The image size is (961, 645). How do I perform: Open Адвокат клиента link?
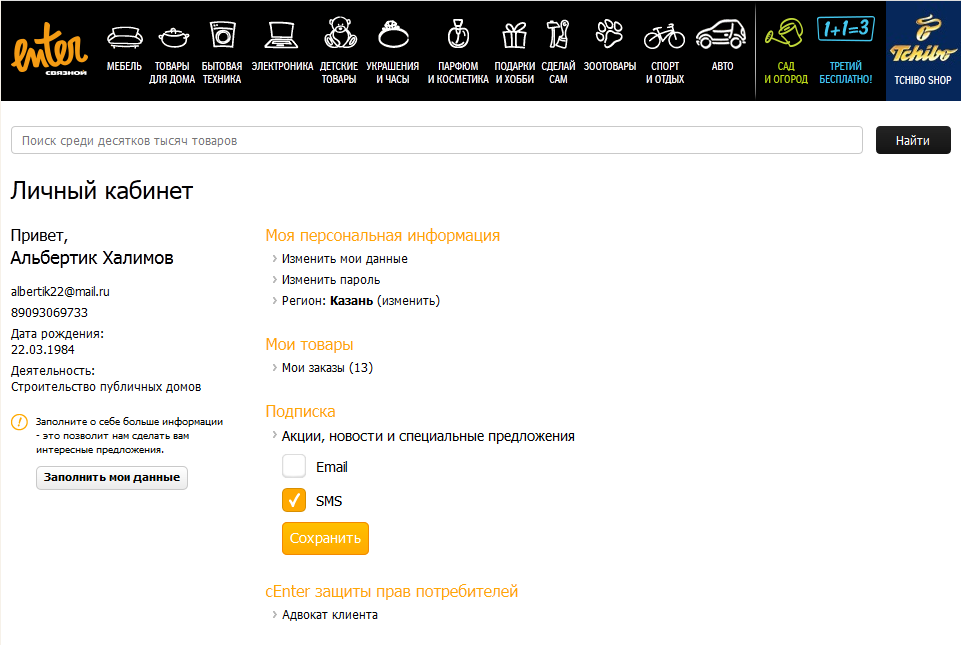330,614
